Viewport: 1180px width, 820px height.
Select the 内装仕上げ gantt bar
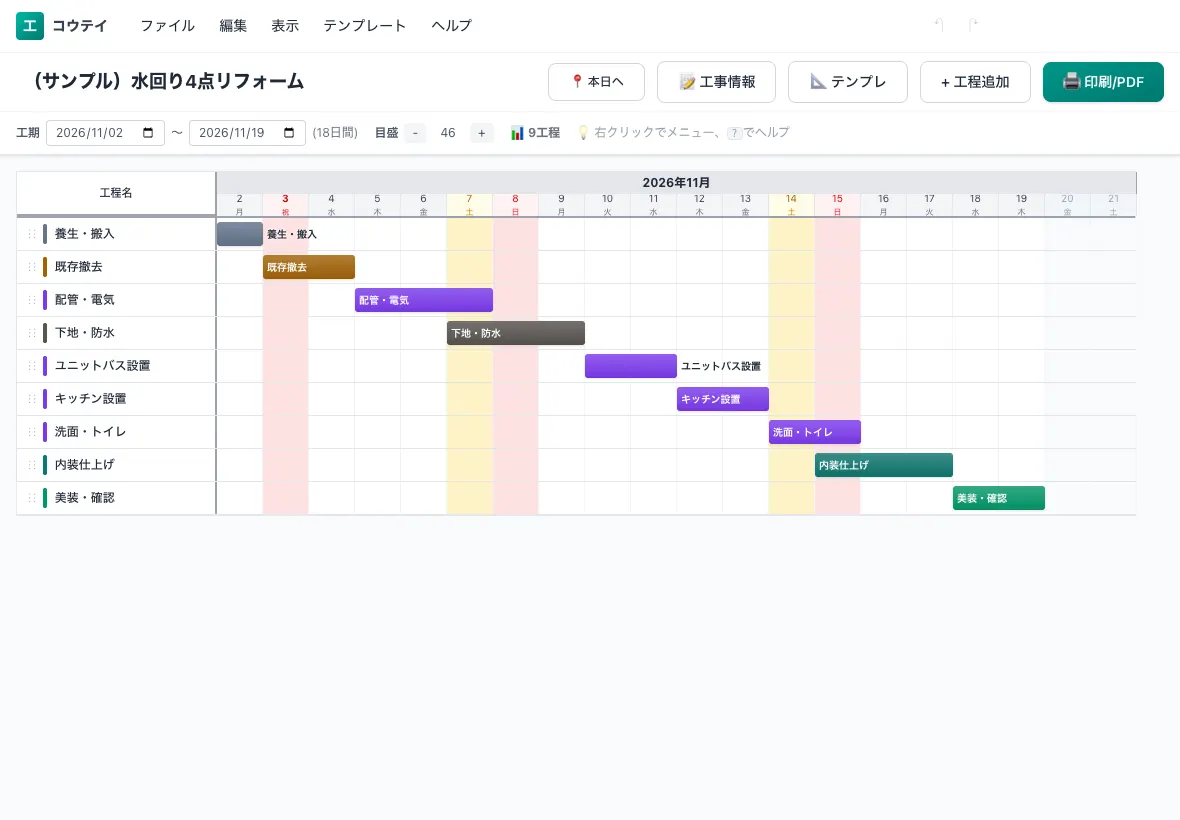883,466
